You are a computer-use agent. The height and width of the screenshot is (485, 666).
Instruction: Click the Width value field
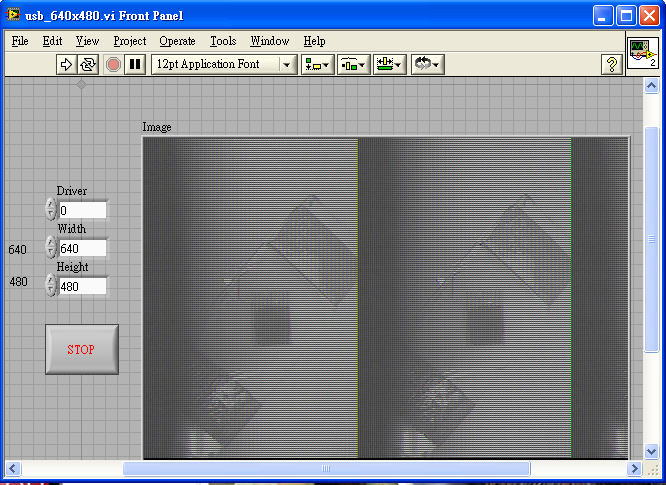[82, 248]
